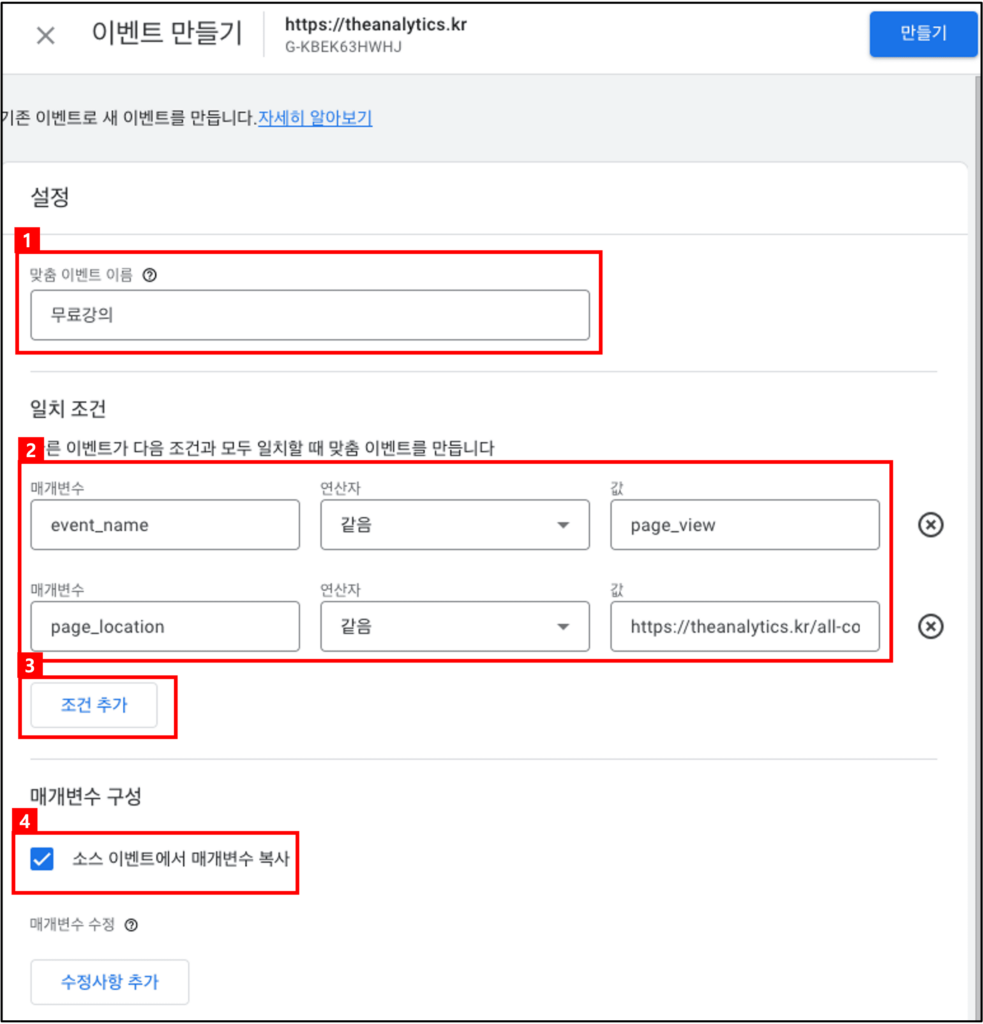Click the event_name parameter field
The width and height of the screenshot is (983, 1024).
[165, 525]
